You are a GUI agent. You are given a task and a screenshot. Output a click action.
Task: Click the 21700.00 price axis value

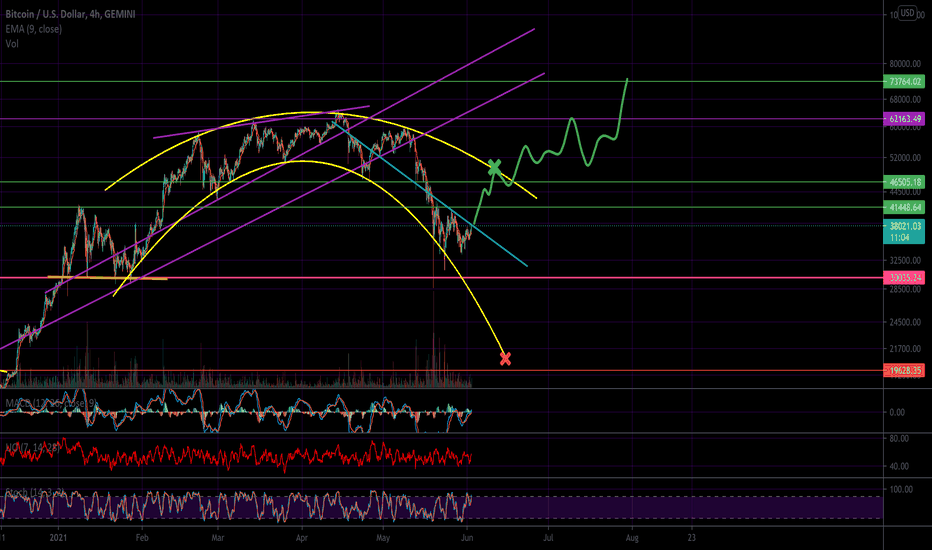pos(905,349)
